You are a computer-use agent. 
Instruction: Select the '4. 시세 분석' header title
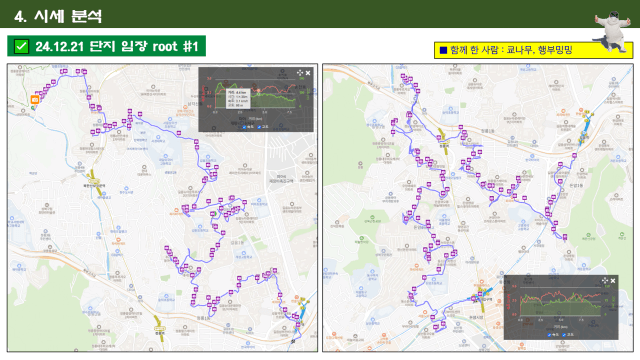(x=58, y=16)
